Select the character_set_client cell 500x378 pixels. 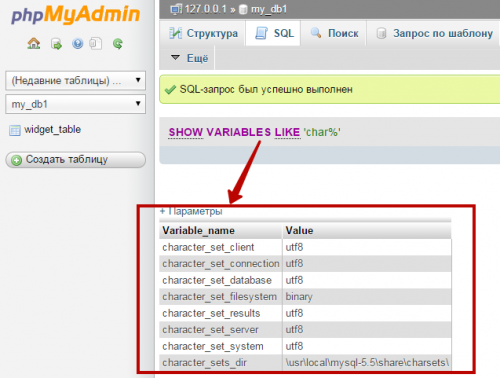221,247
